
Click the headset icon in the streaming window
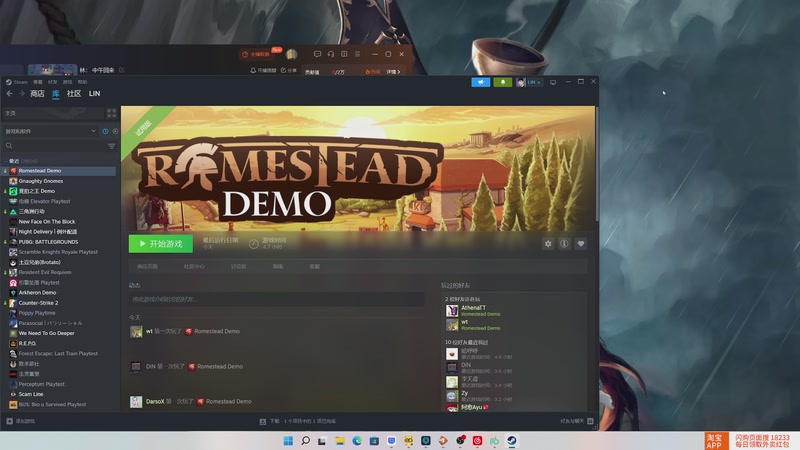[x=331, y=54]
